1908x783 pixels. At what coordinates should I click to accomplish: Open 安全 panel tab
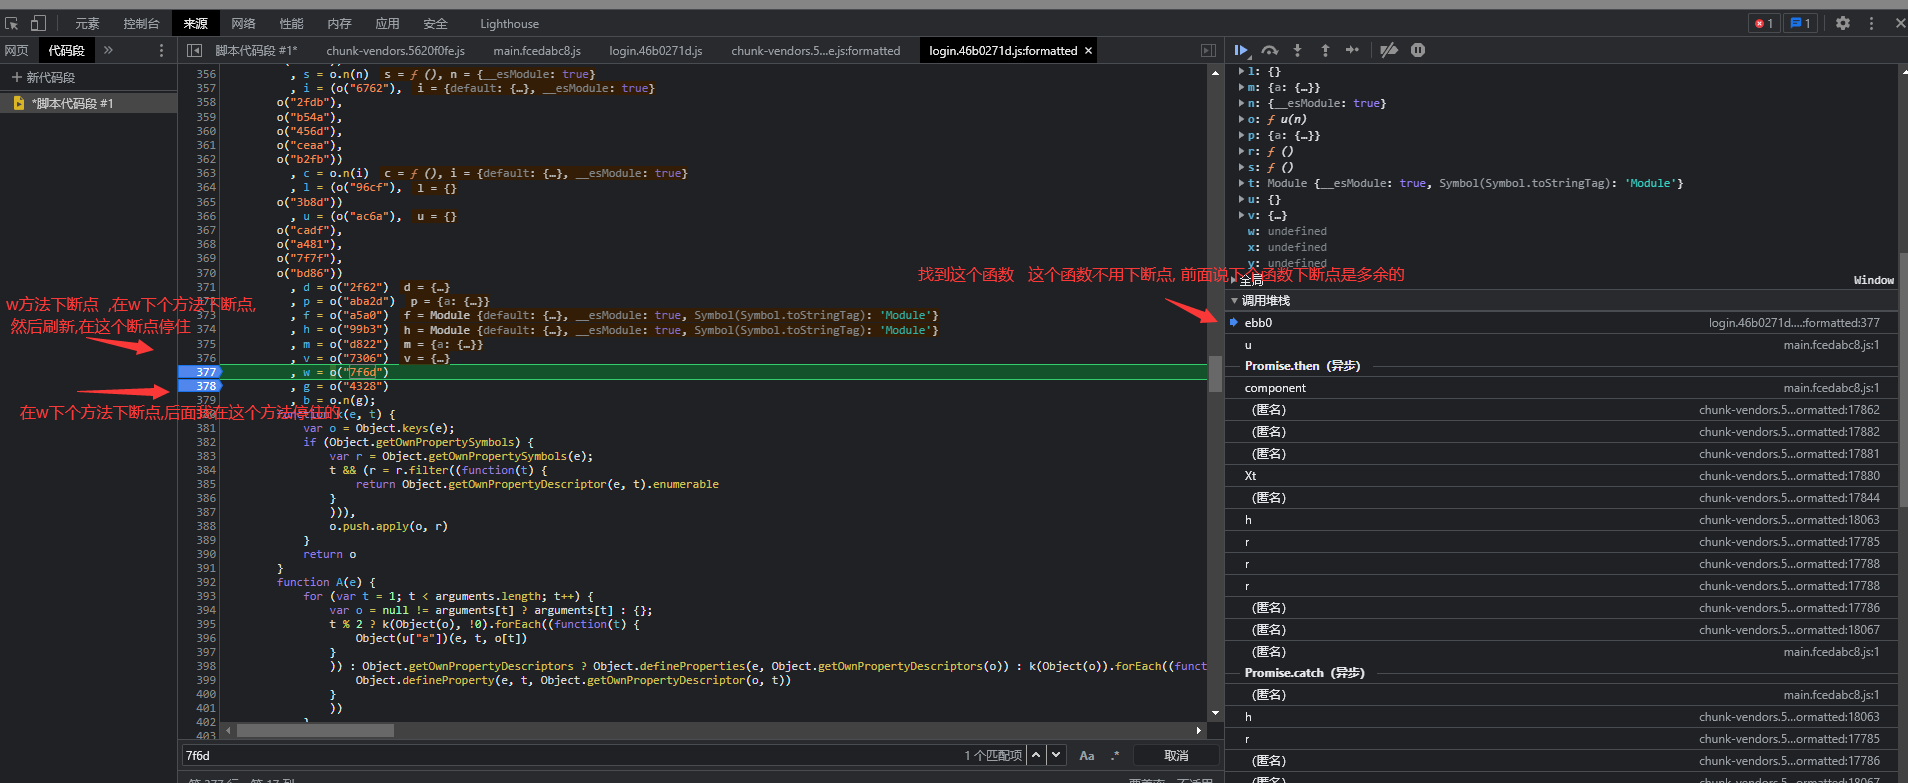click(435, 23)
